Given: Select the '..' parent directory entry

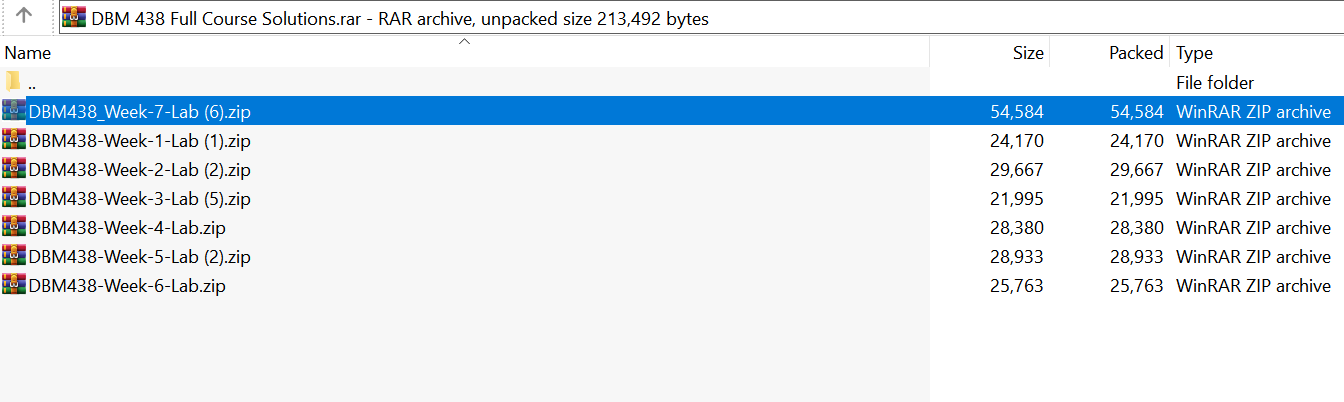Looking at the screenshot, I should click(33, 83).
